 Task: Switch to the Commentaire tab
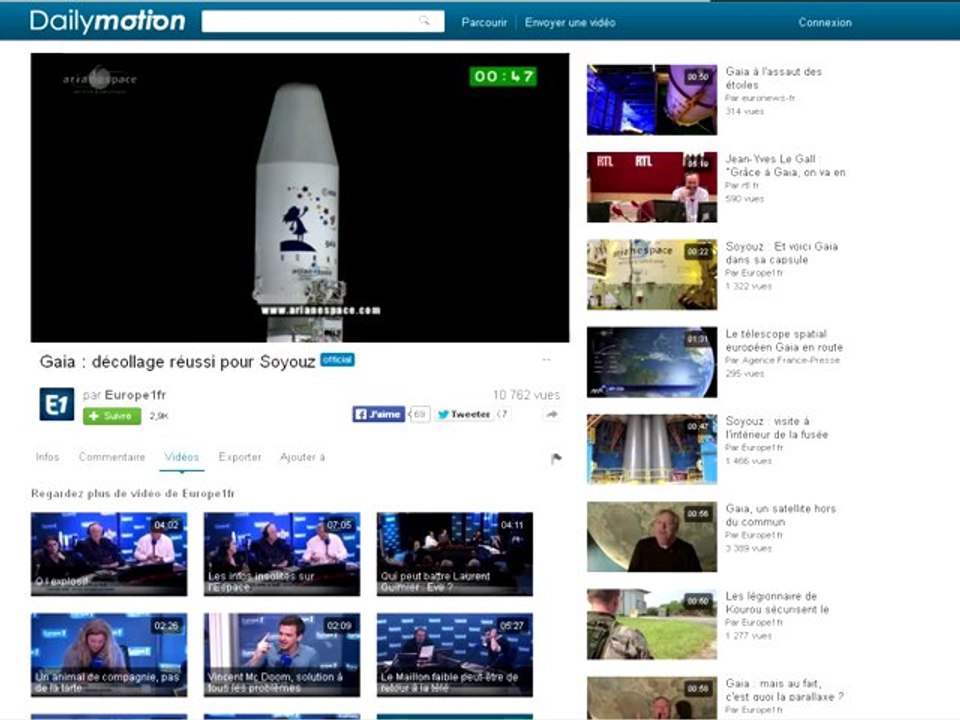click(112, 457)
